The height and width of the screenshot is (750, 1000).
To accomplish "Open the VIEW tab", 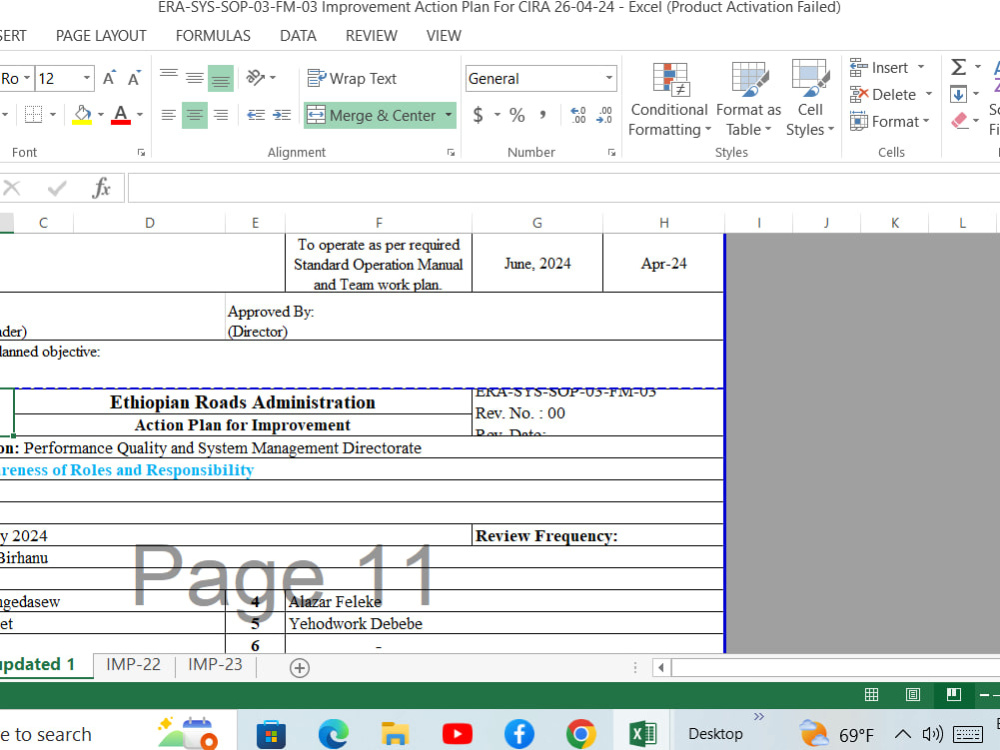I will pyautogui.click(x=444, y=36).
